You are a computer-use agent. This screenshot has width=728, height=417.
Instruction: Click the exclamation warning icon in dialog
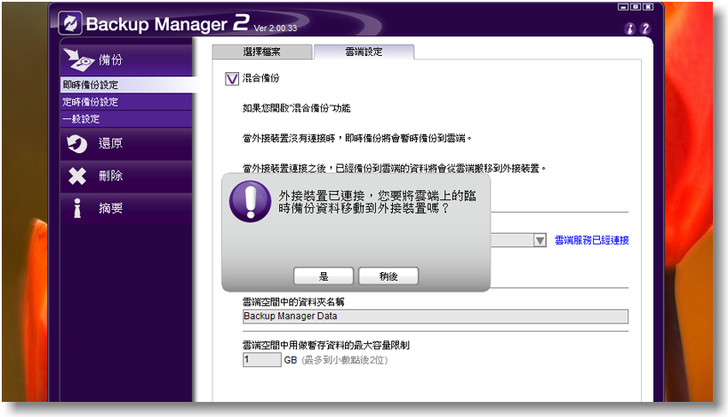pyautogui.click(x=250, y=201)
